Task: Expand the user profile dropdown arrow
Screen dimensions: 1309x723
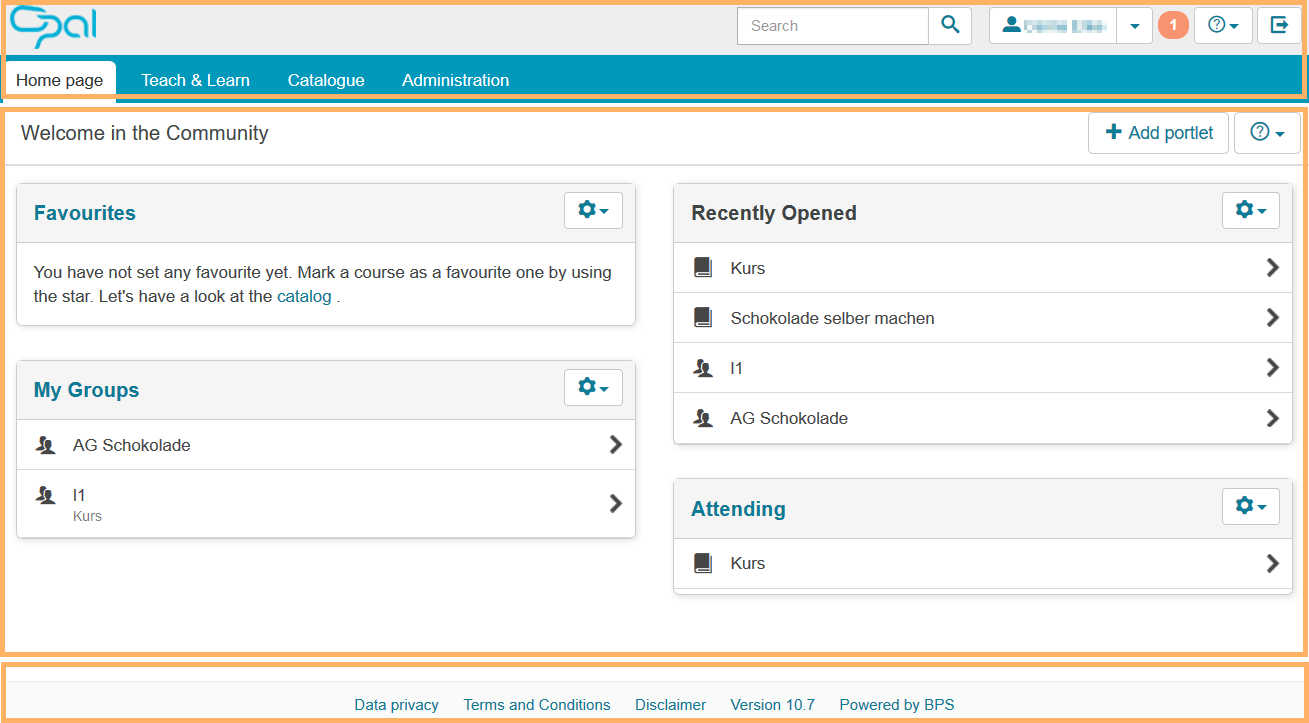Action: 1134,26
